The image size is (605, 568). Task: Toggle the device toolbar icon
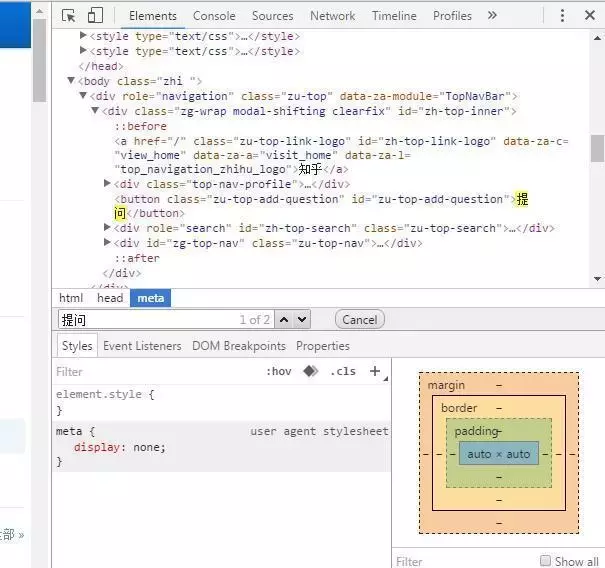[95, 16]
